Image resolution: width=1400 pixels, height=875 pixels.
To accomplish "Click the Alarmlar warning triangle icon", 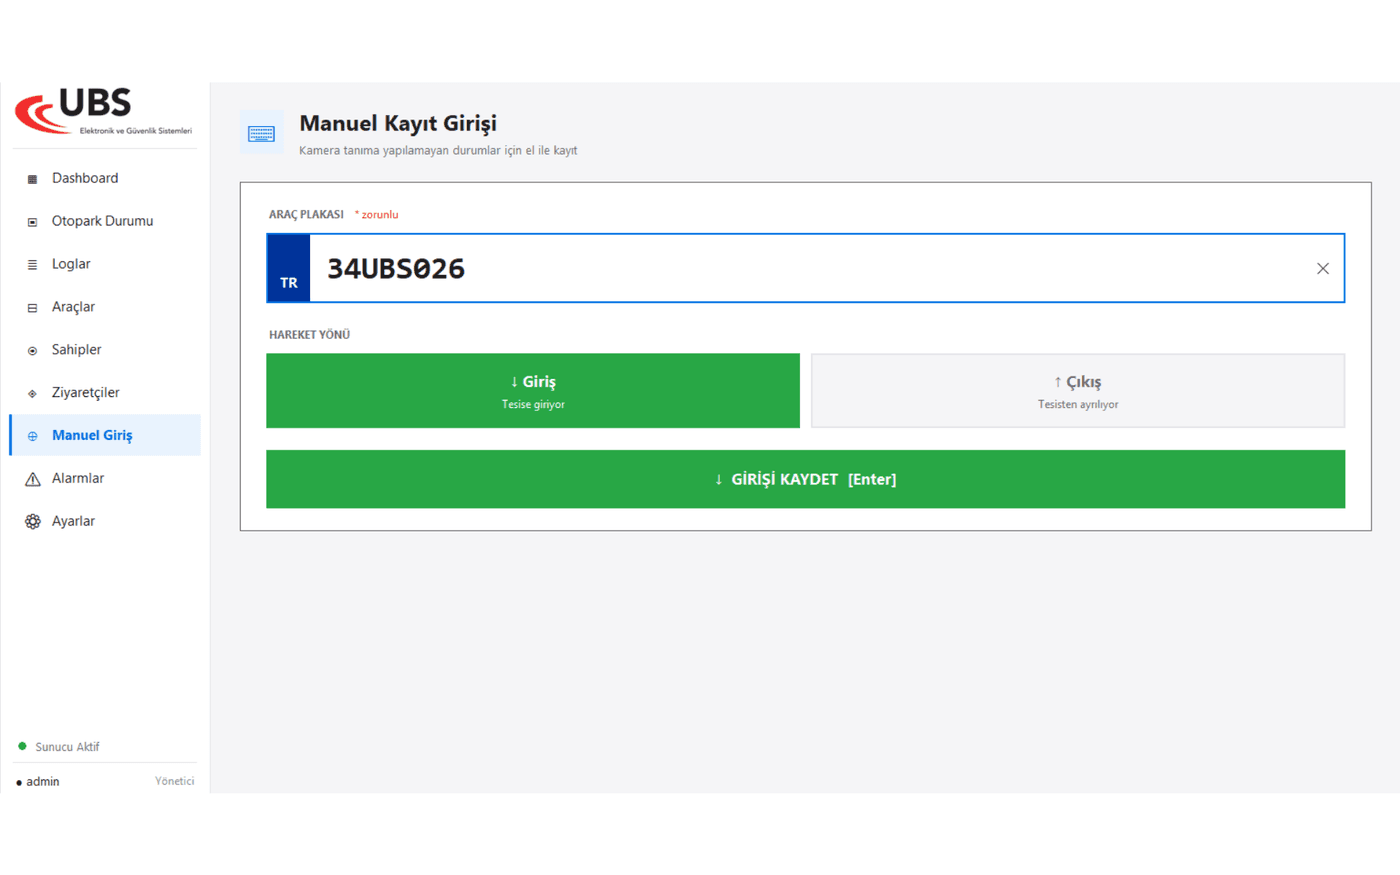I will pyautogui.click(x=32, y=479).
